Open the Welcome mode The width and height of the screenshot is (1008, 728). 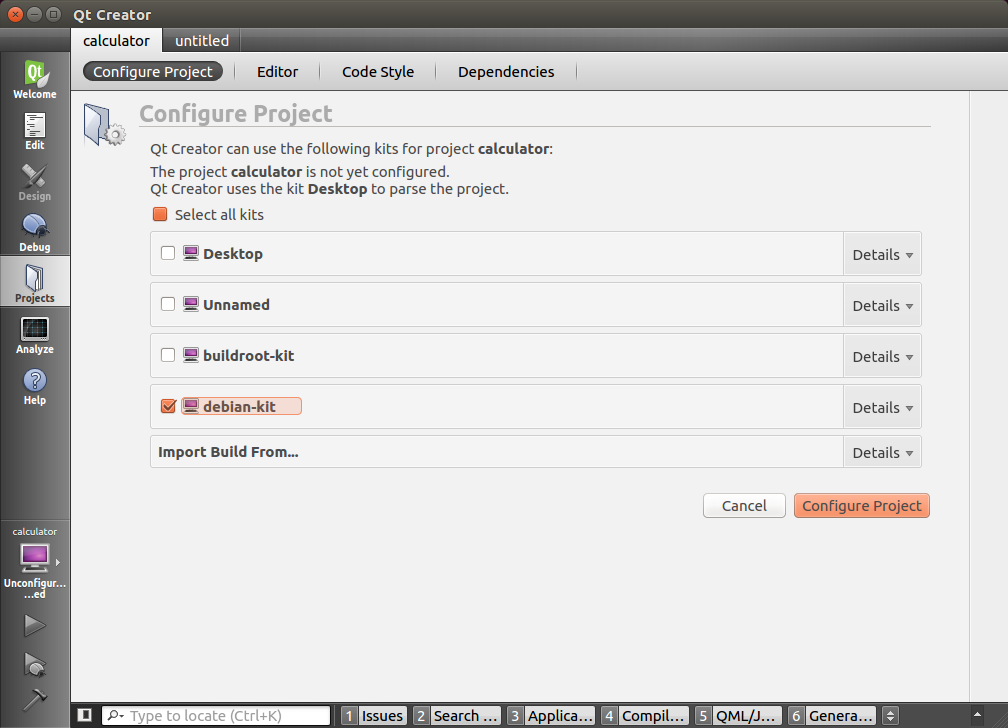click(x=35, y=79)
